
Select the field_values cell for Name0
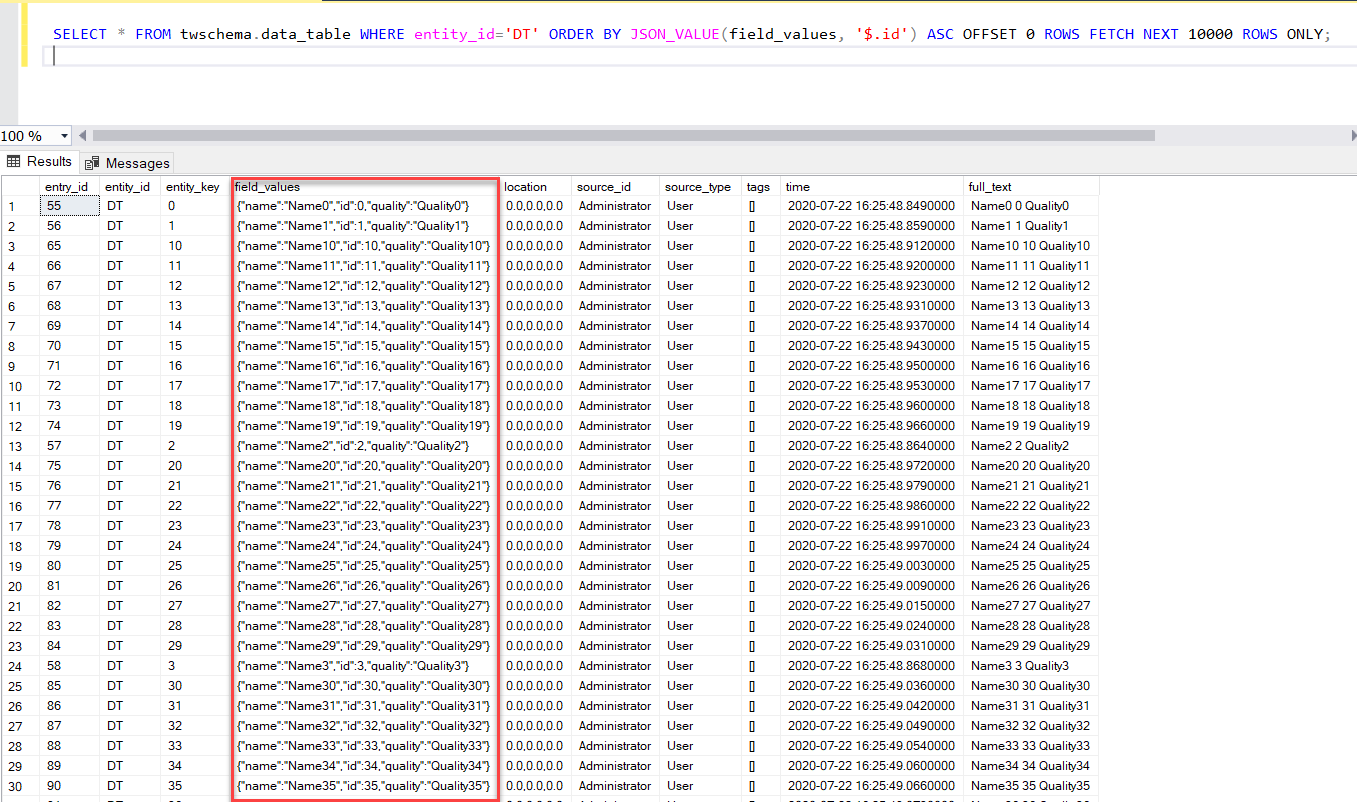point(365,206)
